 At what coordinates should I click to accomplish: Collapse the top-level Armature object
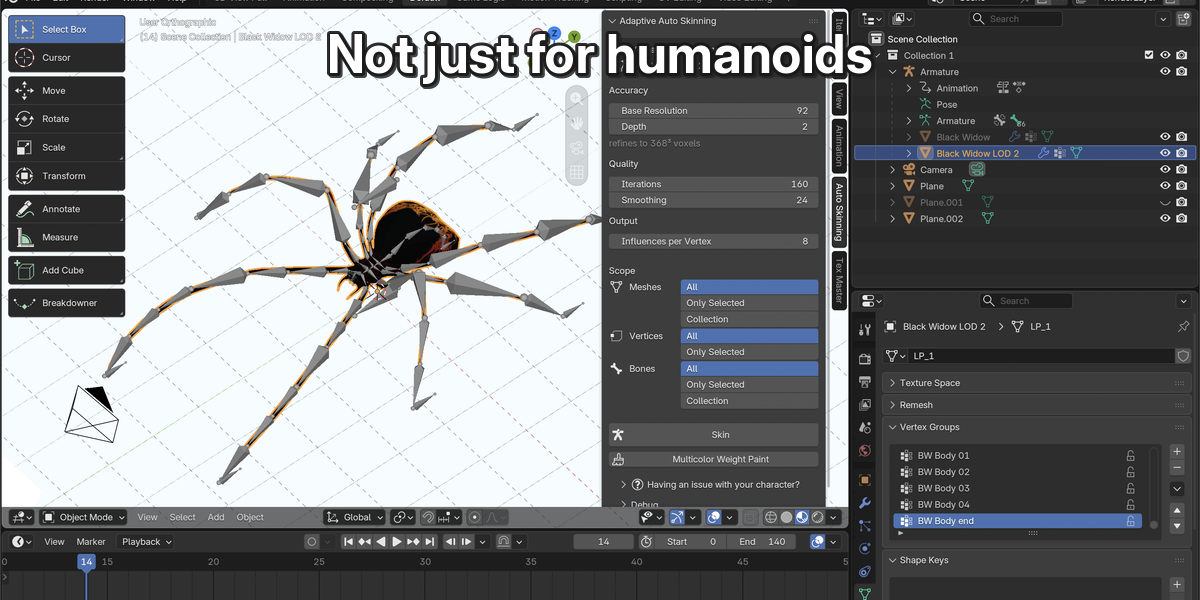[893, 72]
